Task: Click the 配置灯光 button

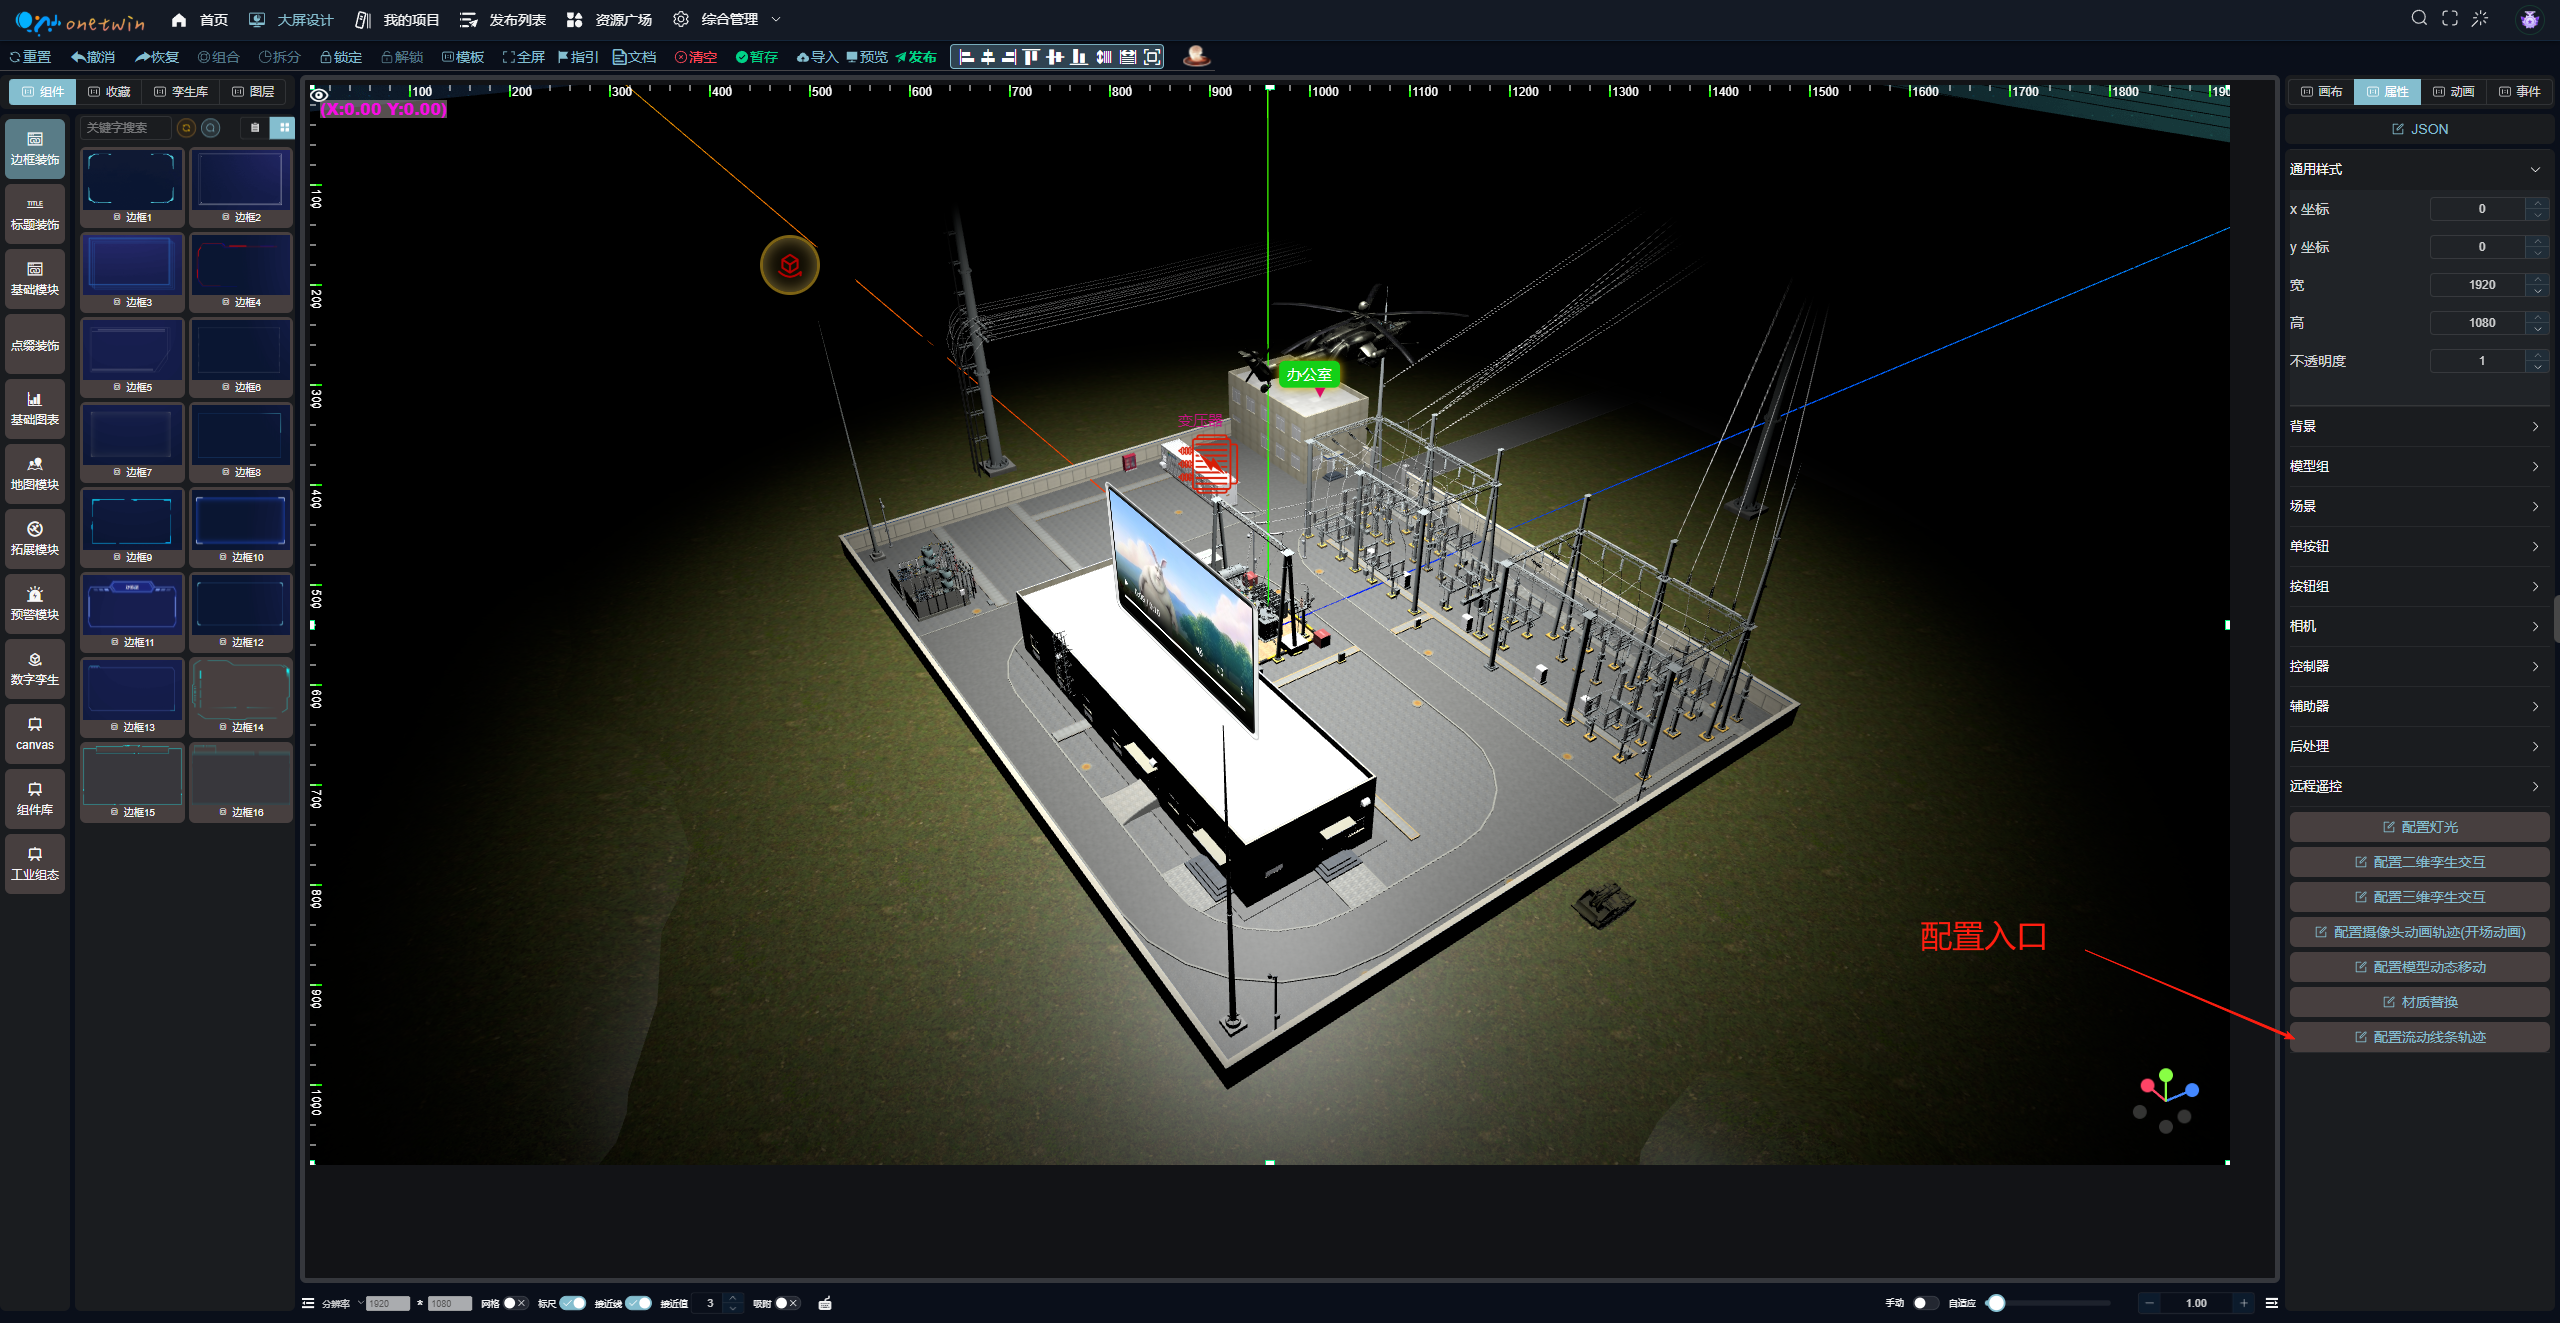Action: [x=2419, y=827]
